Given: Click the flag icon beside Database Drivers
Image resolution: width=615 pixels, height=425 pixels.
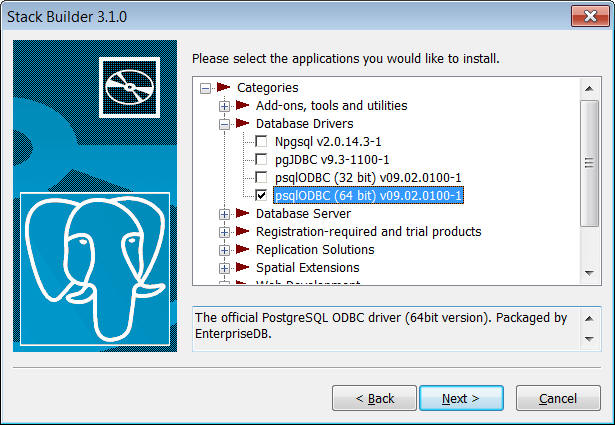Looking at the screenshot, I should (x=242, y=123).
